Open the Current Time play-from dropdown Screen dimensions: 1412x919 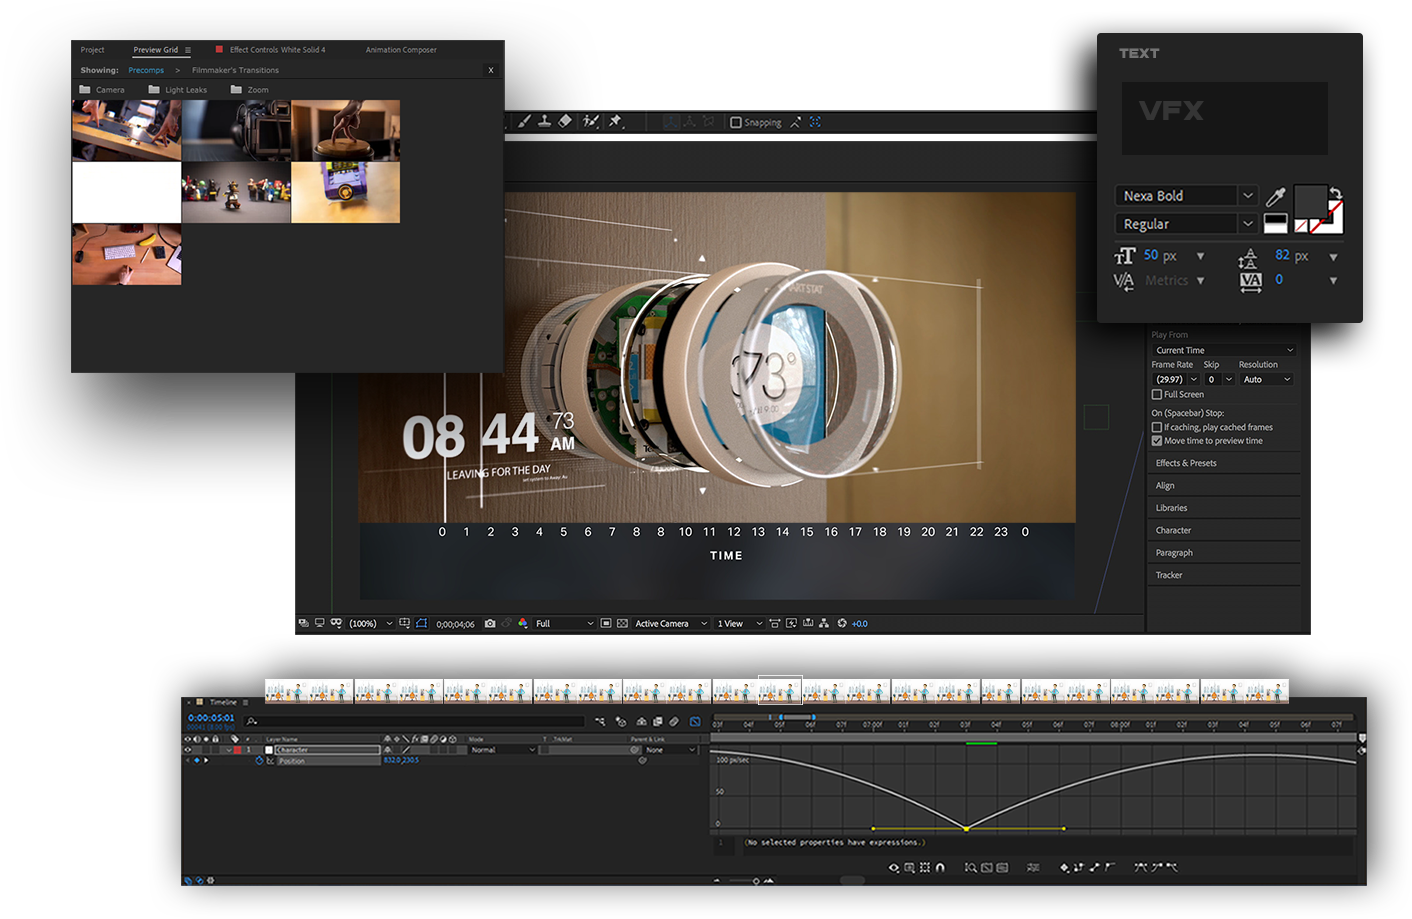[x=1224, y=350]
